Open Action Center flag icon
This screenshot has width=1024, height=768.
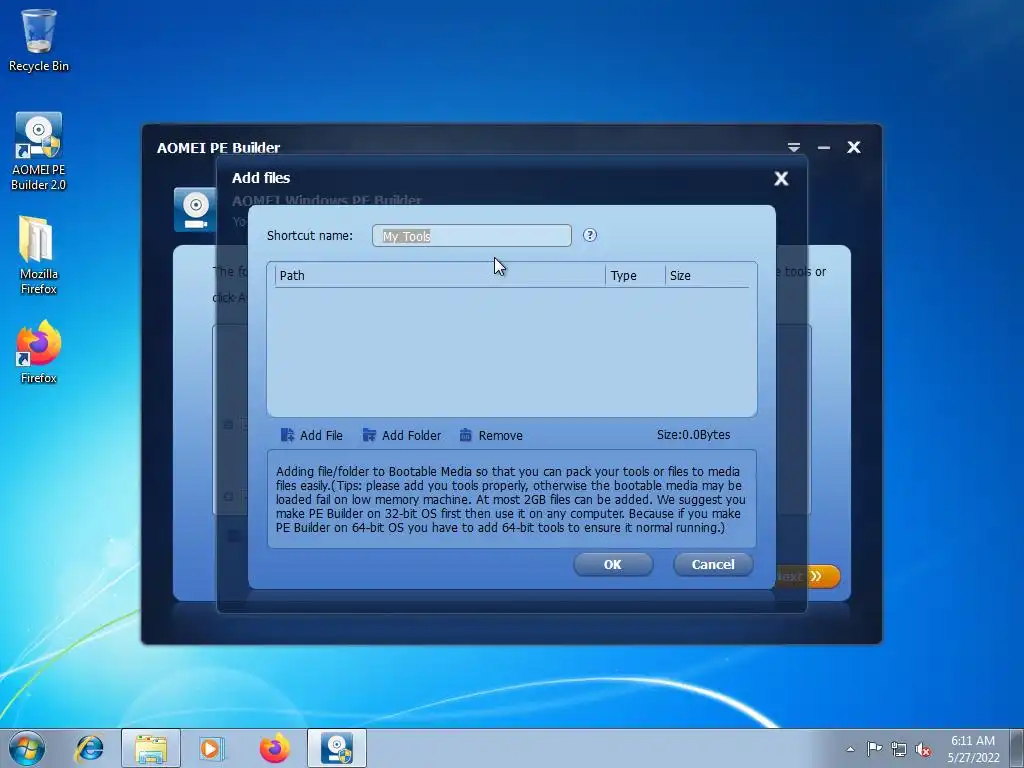point(874,749)
